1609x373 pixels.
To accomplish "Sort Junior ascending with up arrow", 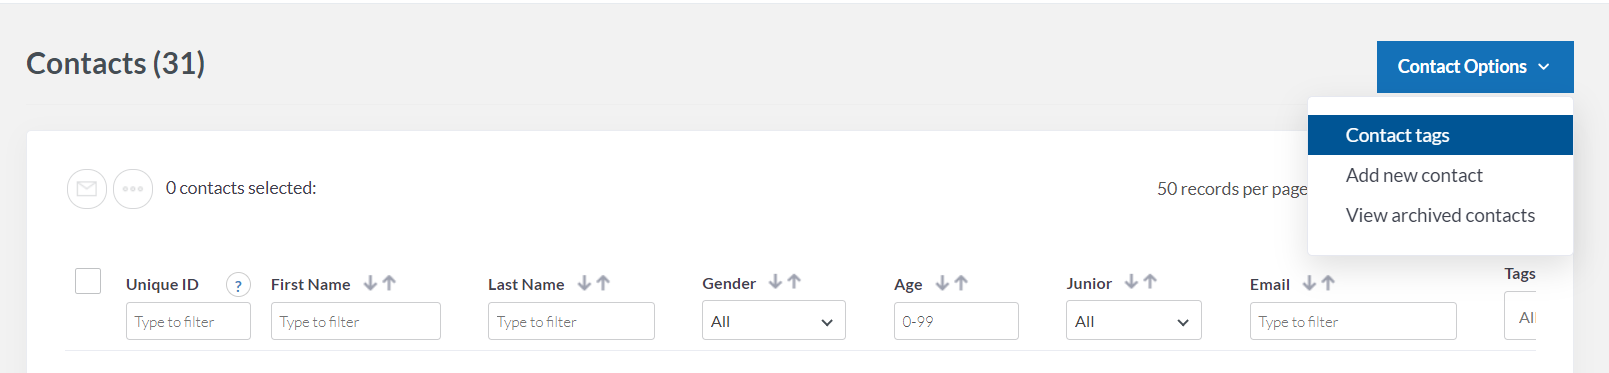I will click(1150, 282).
